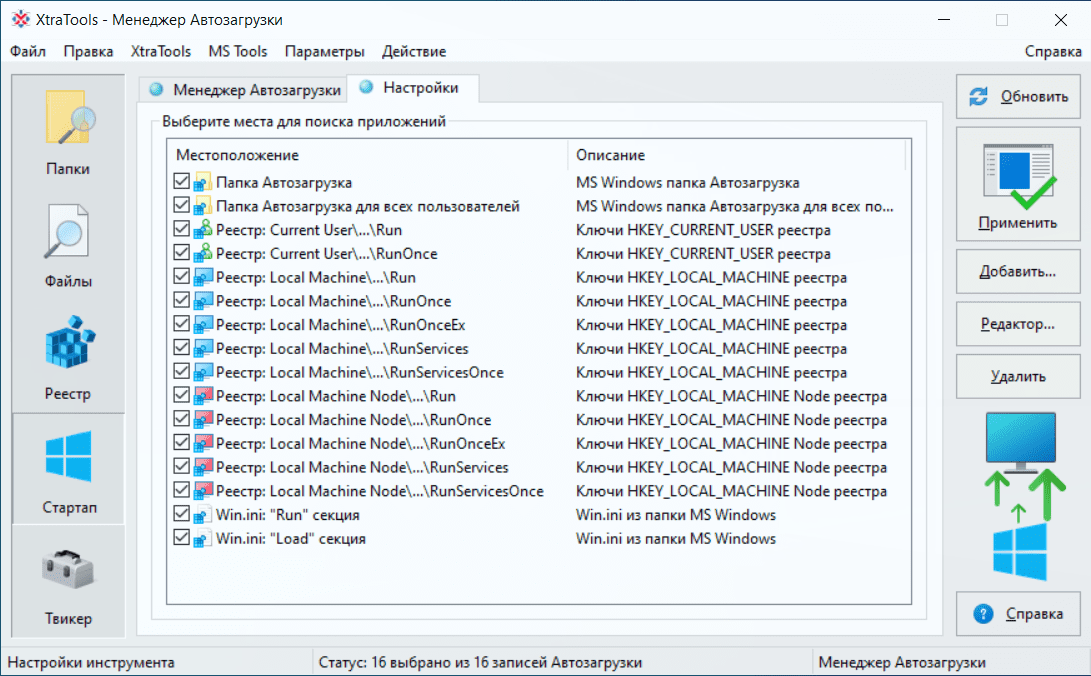Click the Local Machine\...\RunOnce computer icon
The width and height of the screenshot is (1091, 676).
point(202,301)
